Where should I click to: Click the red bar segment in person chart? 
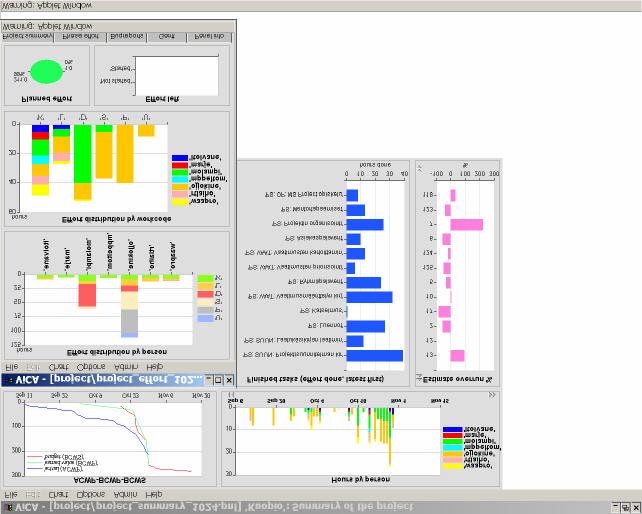[x=87, y=295]
